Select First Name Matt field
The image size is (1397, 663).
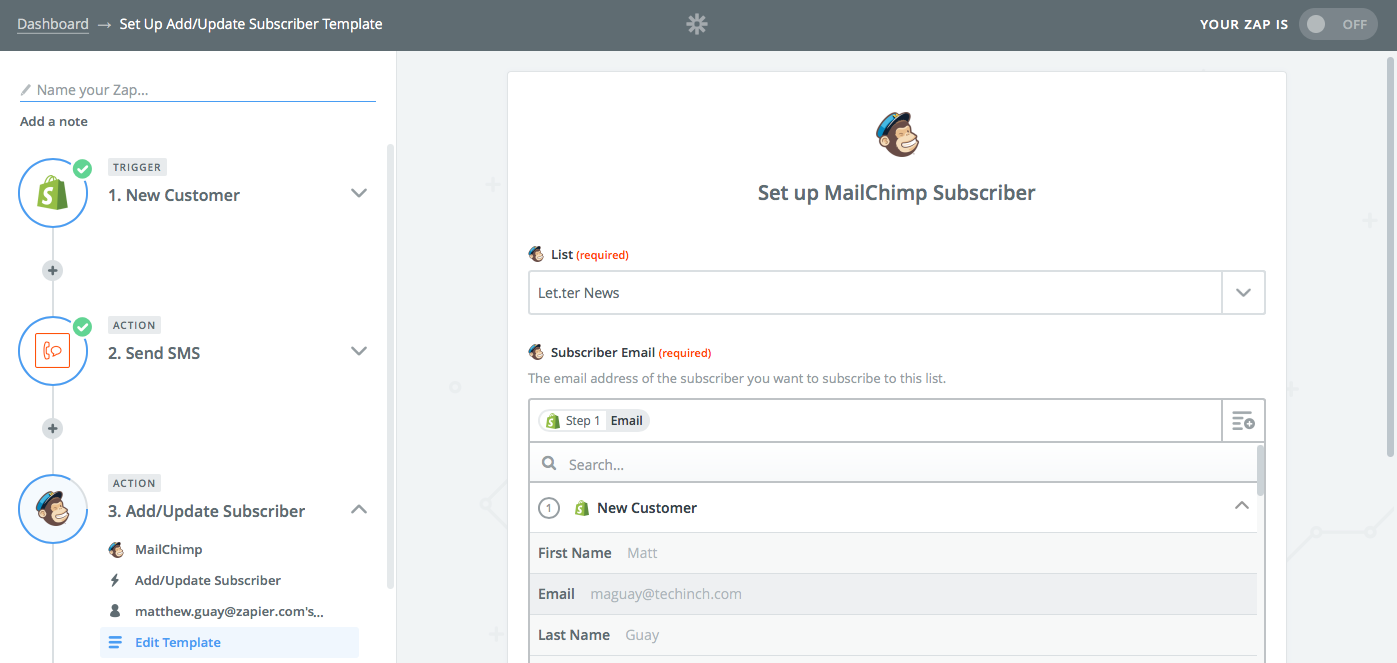pyautogui.click(x=893, y=553)
